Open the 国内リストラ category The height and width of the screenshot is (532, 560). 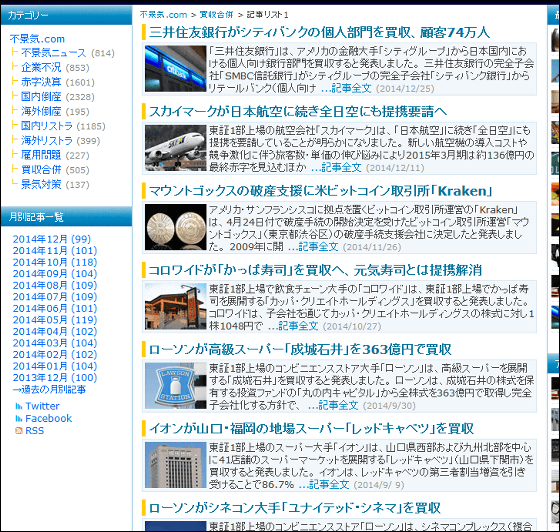click(47, 126)
